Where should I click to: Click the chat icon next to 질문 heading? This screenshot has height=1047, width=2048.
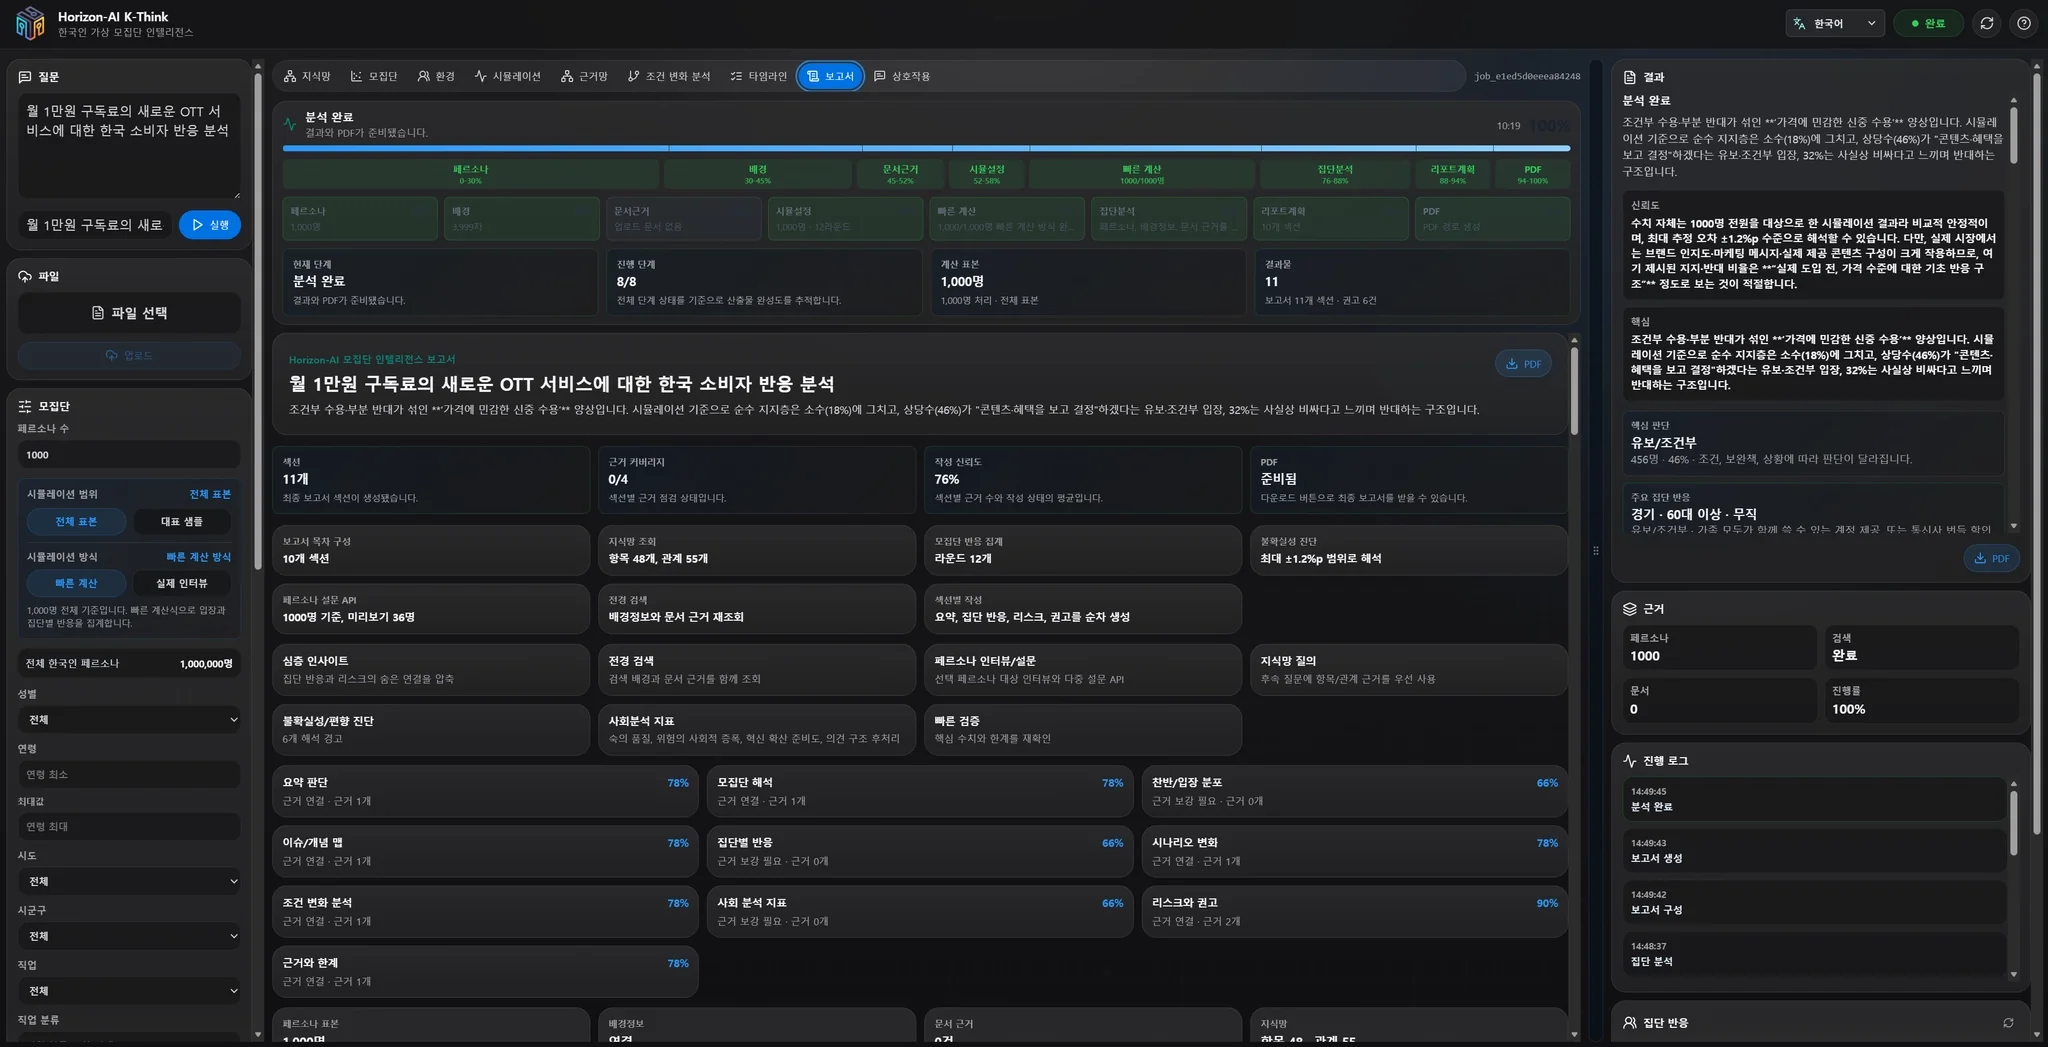click(25, 77)
